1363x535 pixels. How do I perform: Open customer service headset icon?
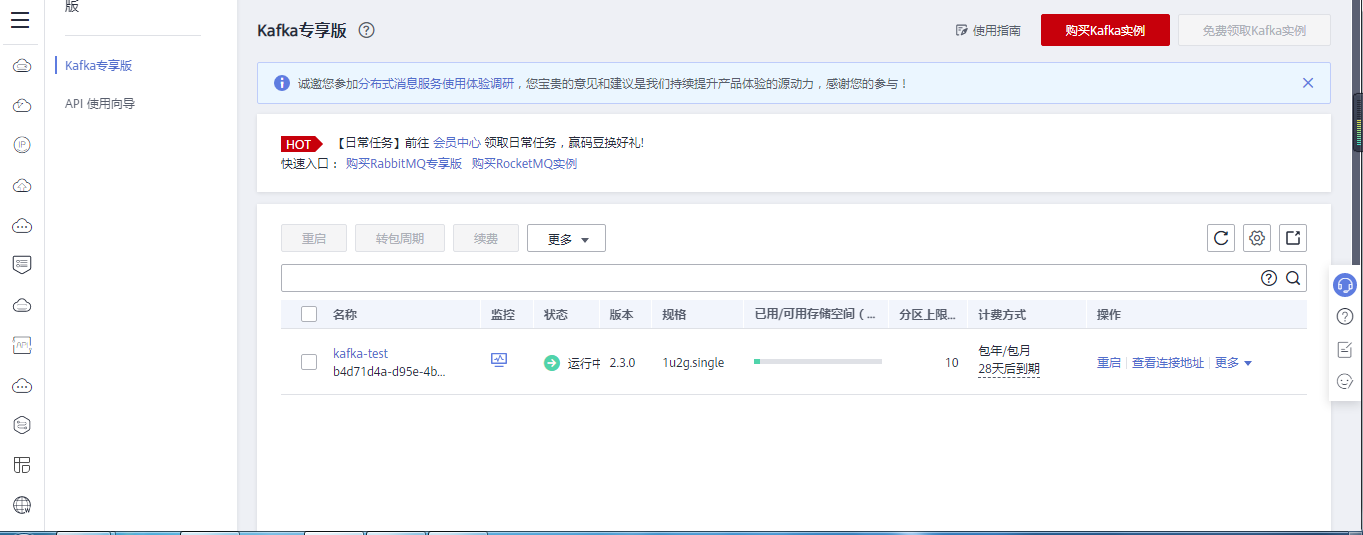(x=1346, y=285)
